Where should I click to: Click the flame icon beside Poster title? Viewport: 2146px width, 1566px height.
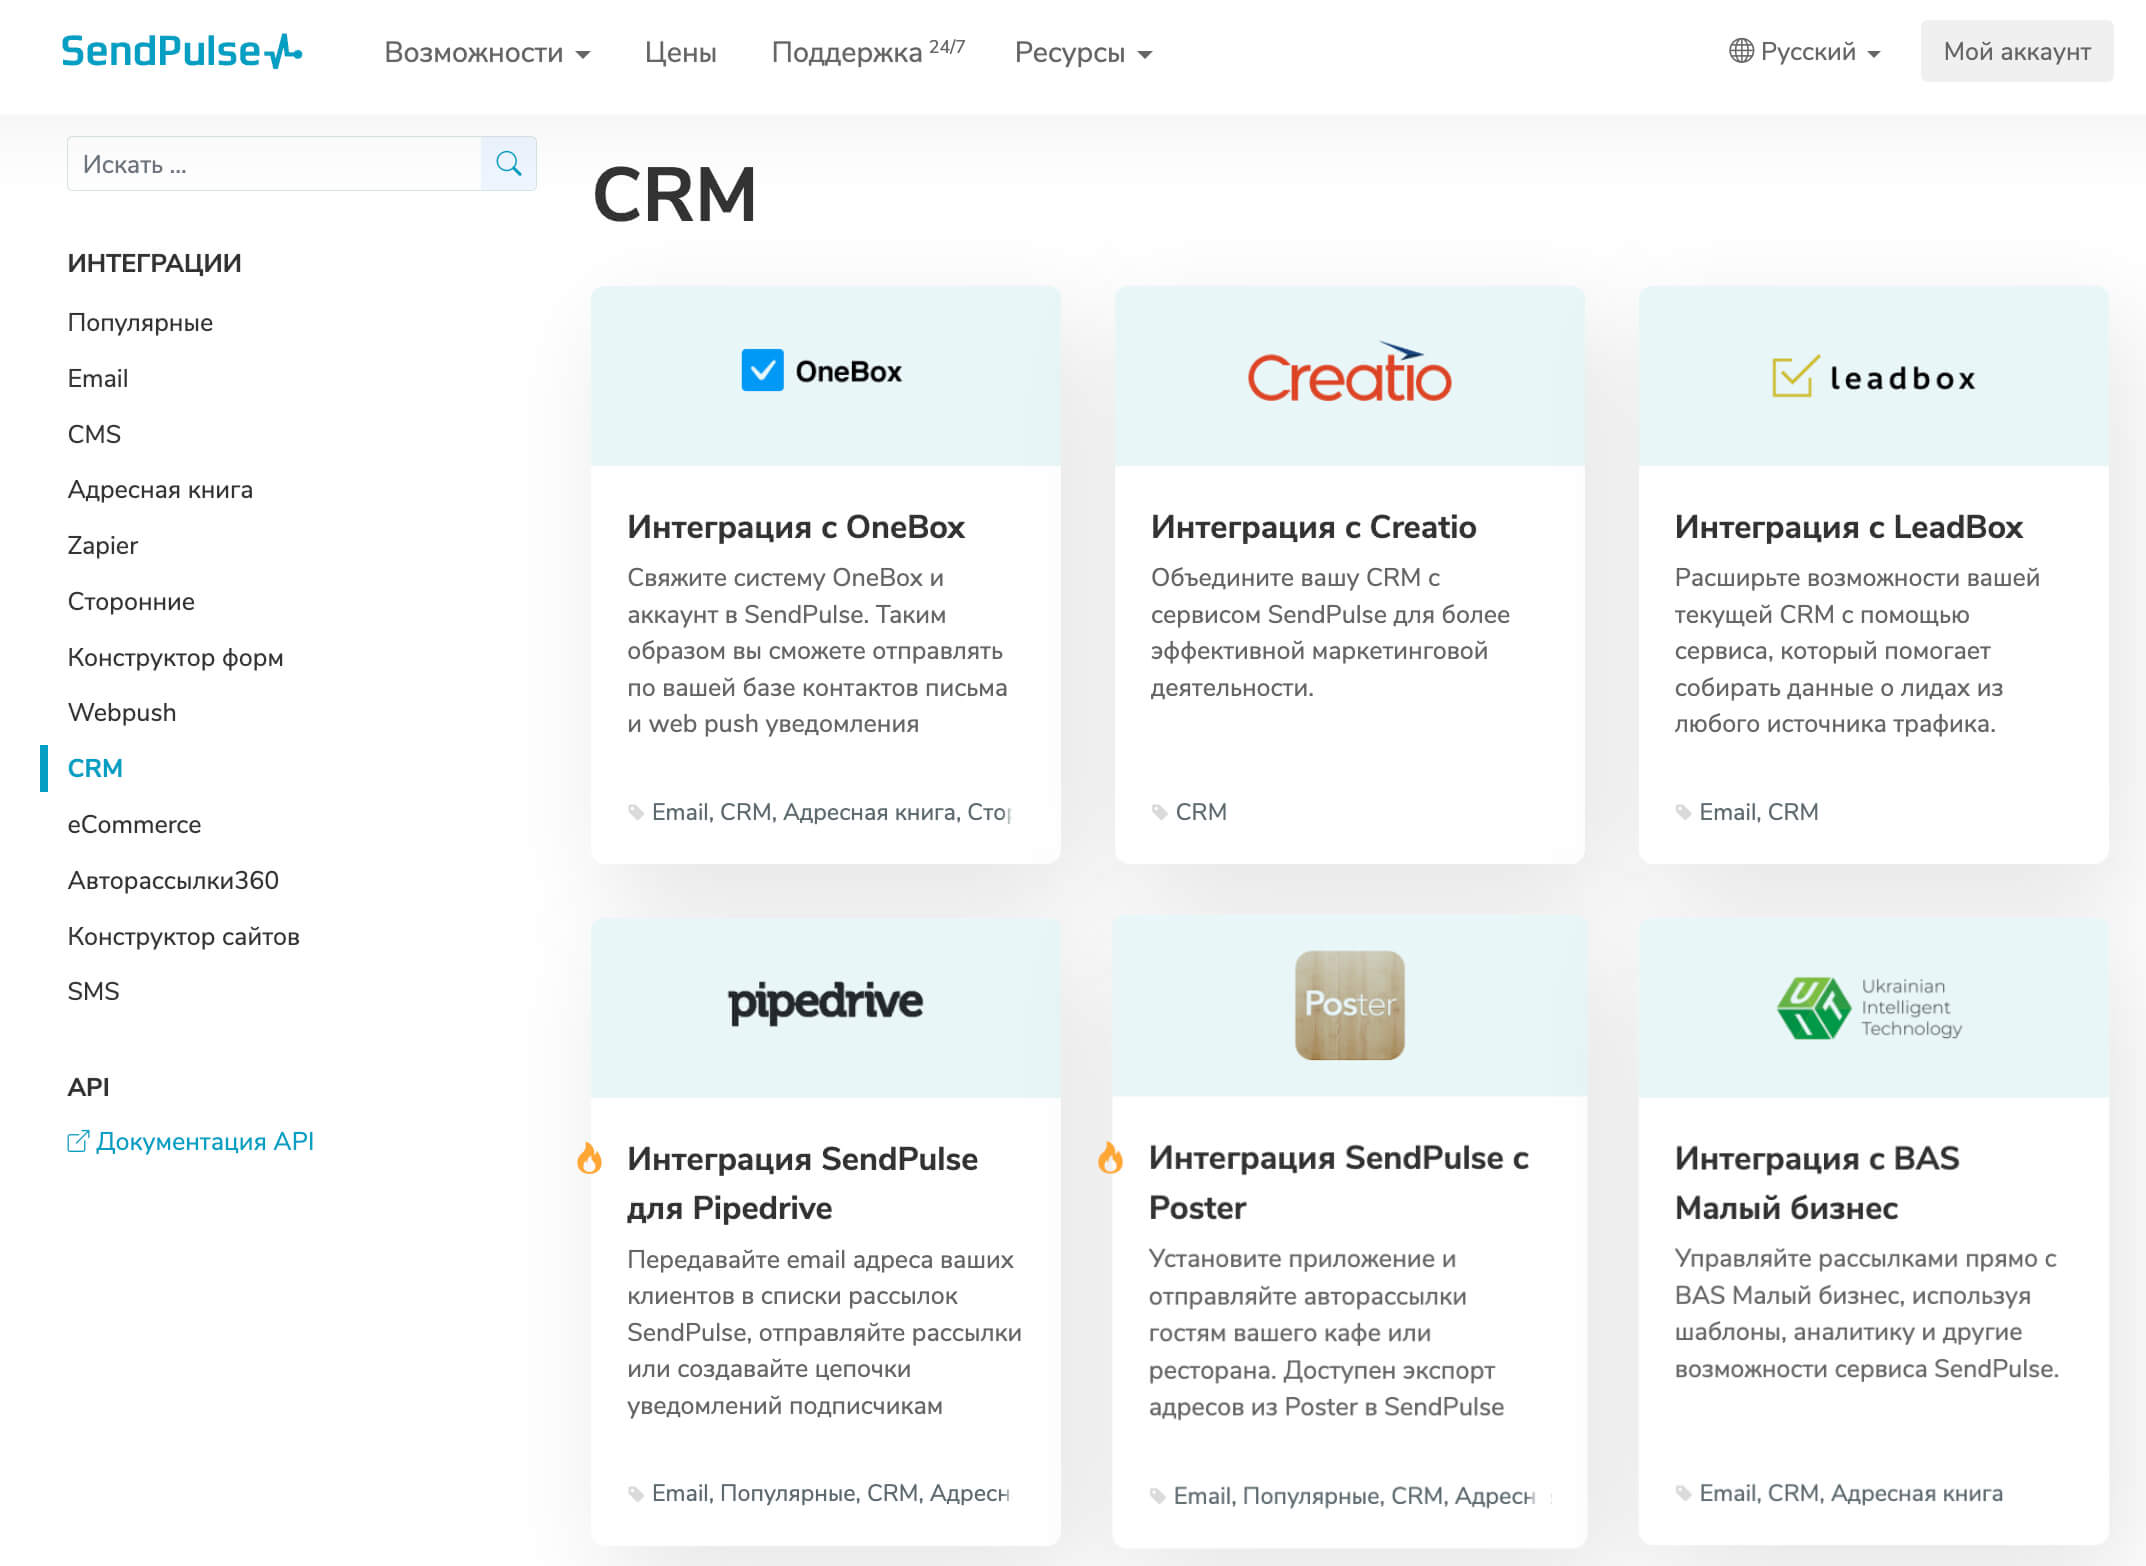[x=1110, y=1158]
